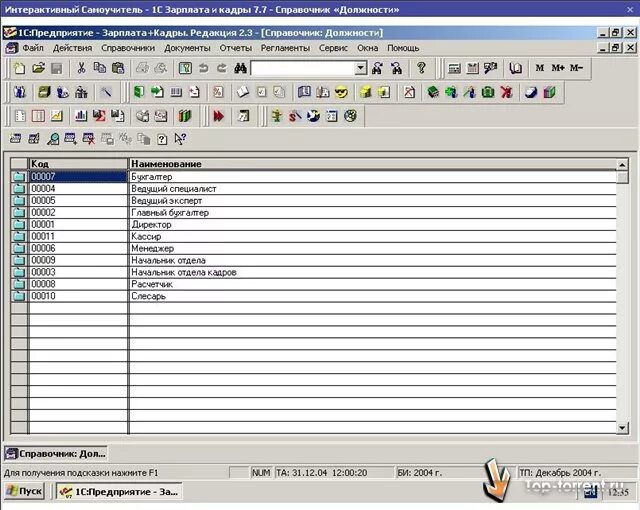This screenshot has height=510, width=640.
Task: Click the binoculars Find icon
Action: pyautogui.click(x=240, y=68)
